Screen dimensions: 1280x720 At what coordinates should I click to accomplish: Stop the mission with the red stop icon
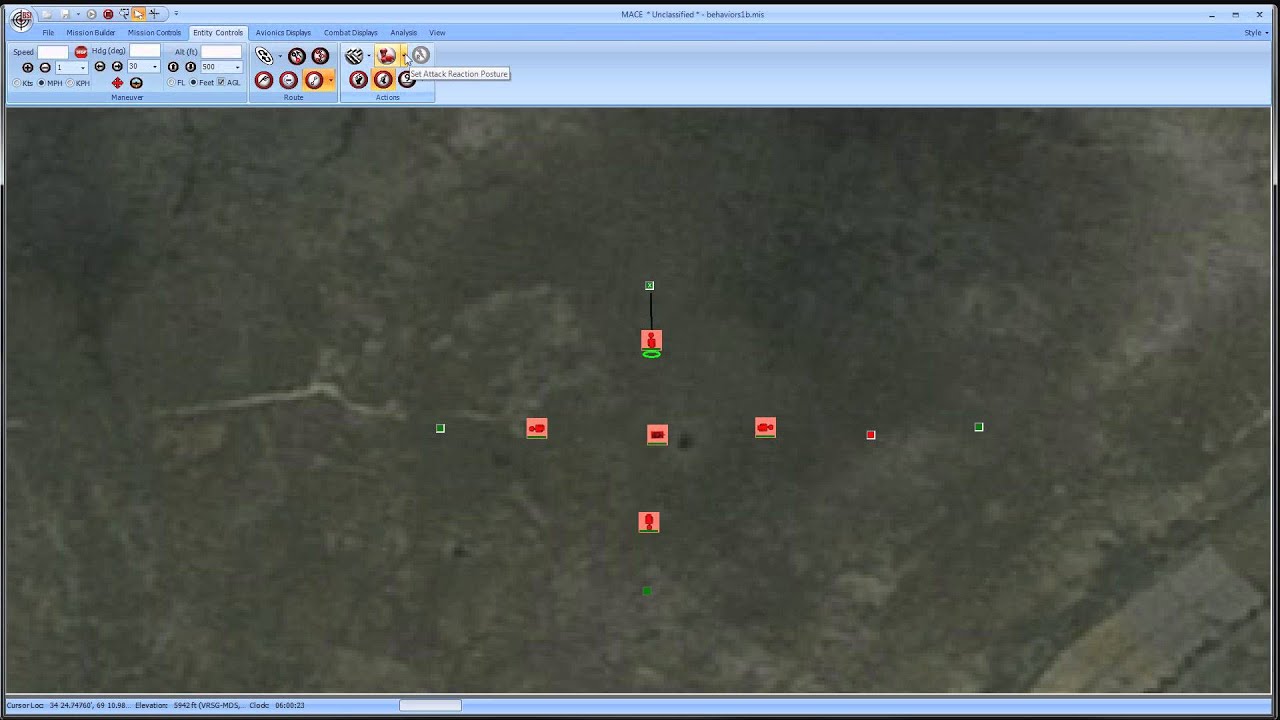pyautogui.click(x=108, y=14)
